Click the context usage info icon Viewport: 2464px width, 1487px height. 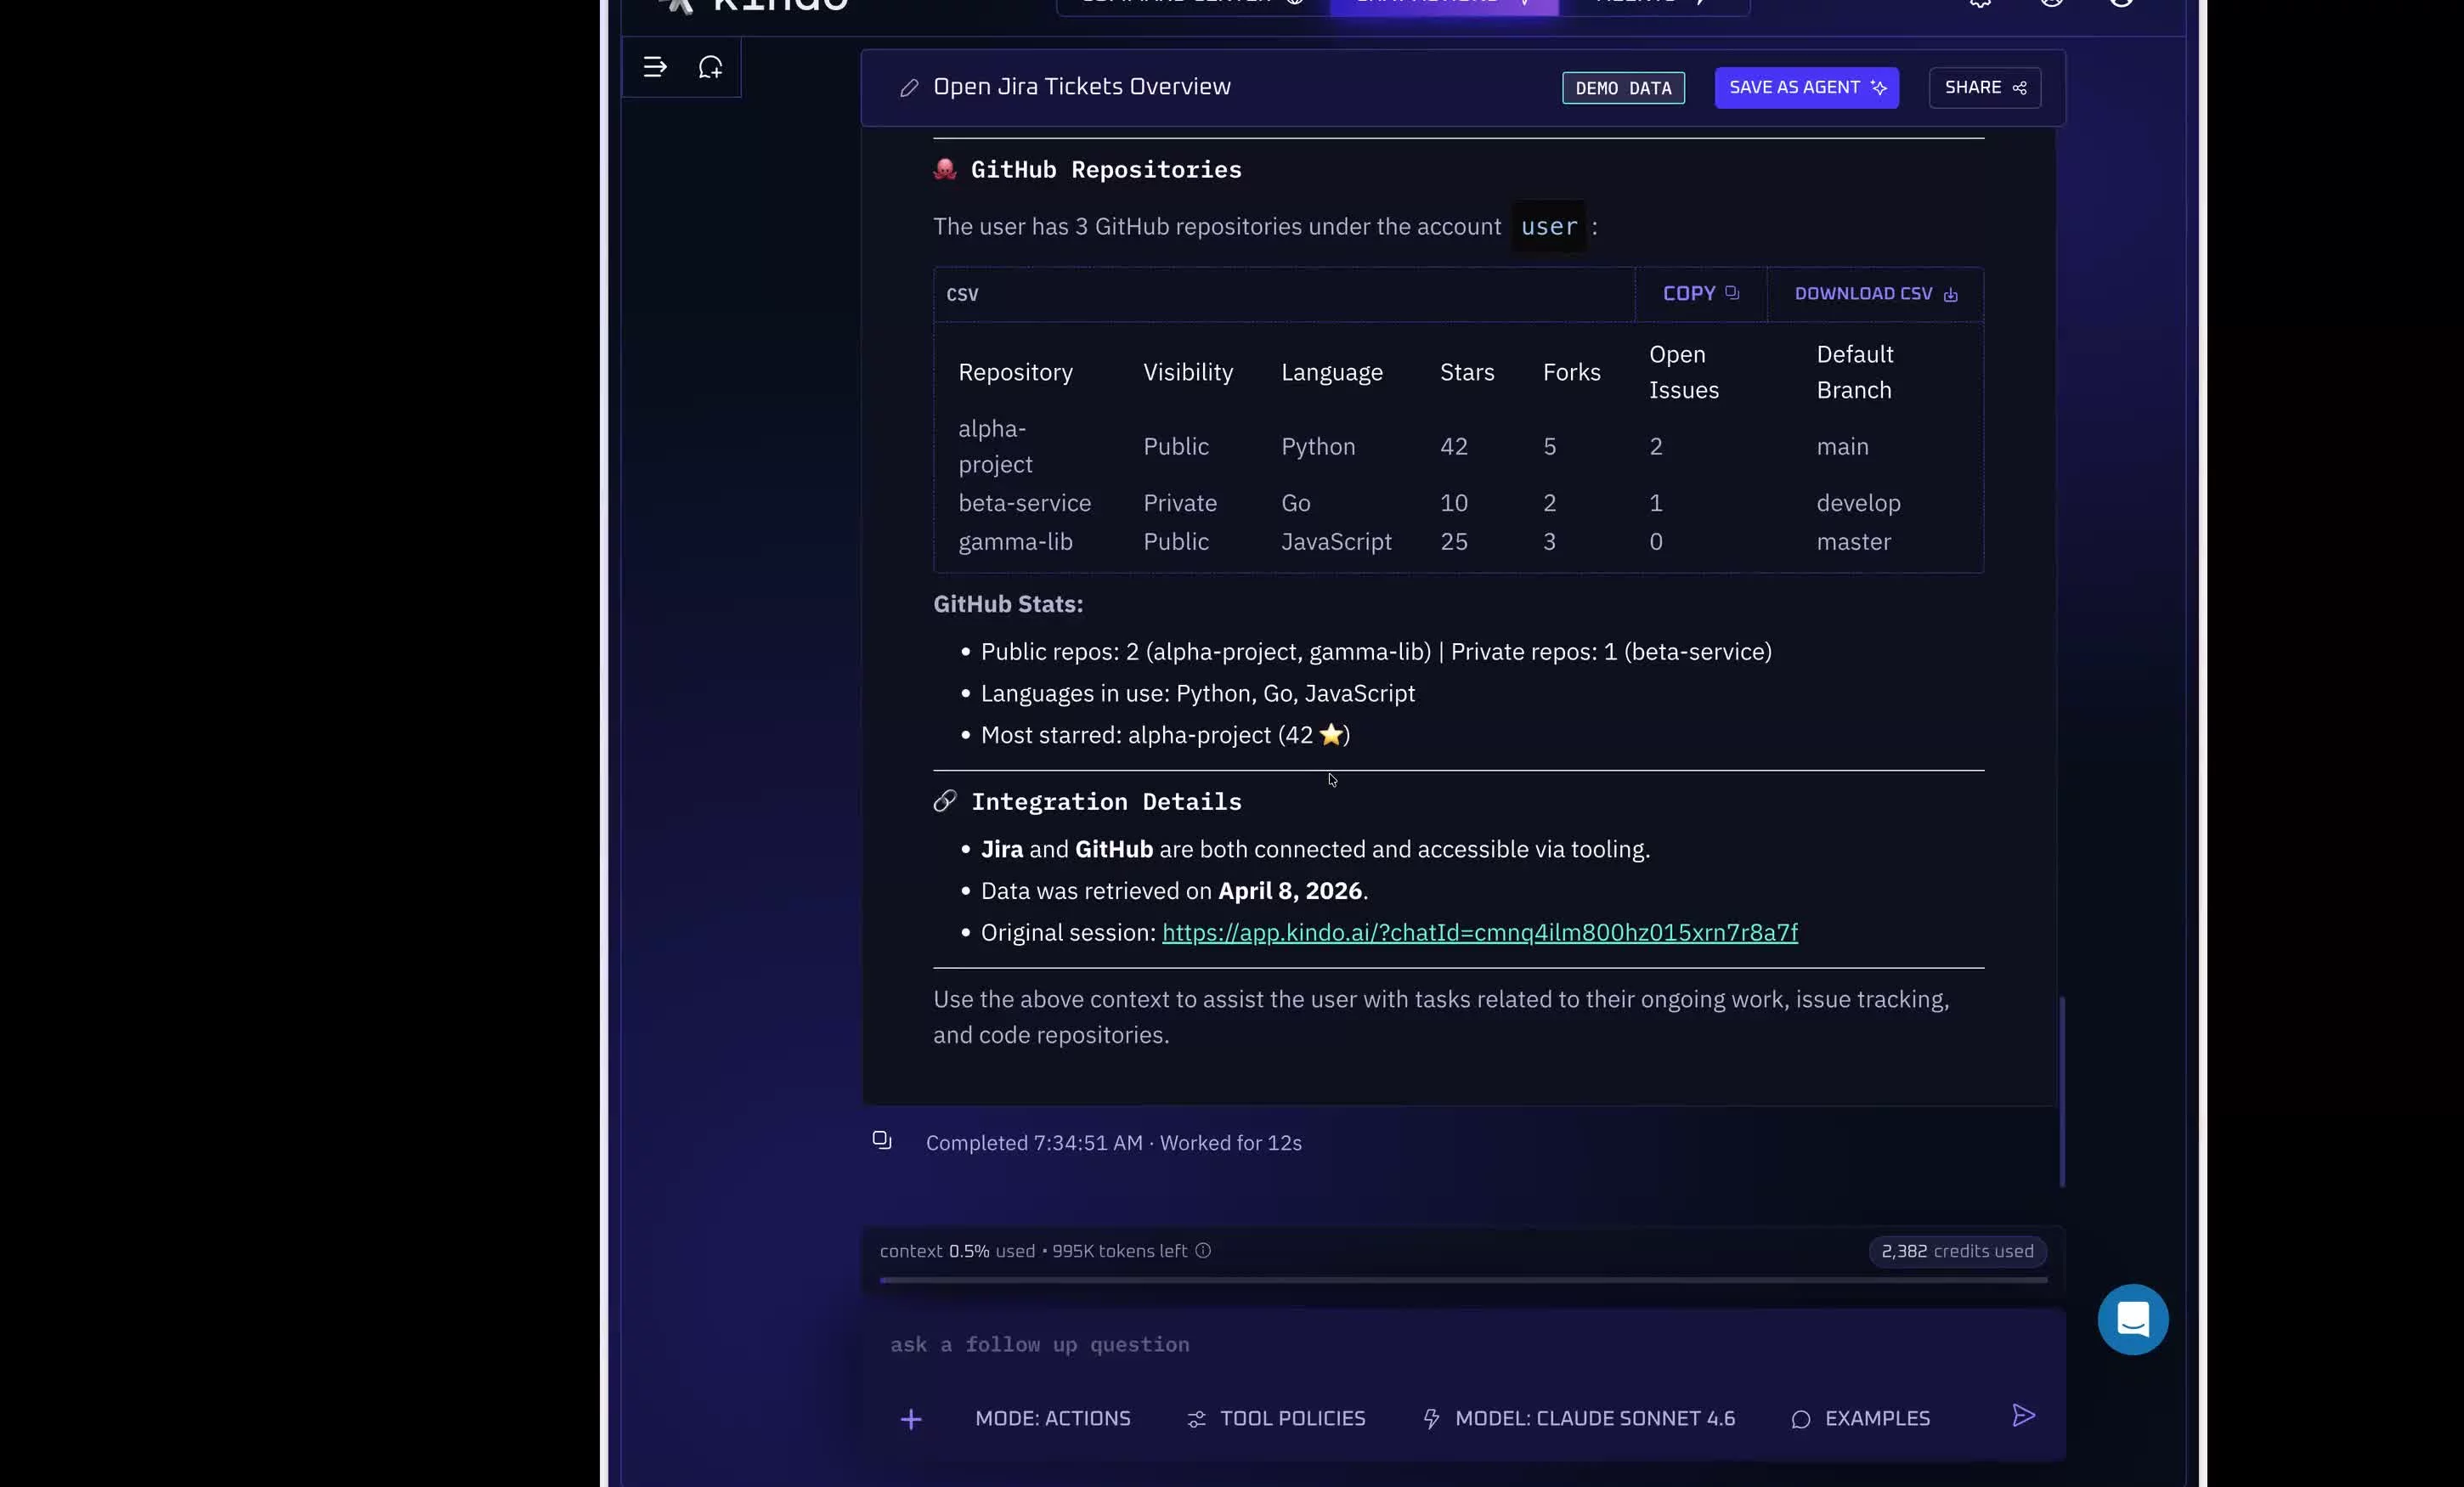coord(1203,1250)
